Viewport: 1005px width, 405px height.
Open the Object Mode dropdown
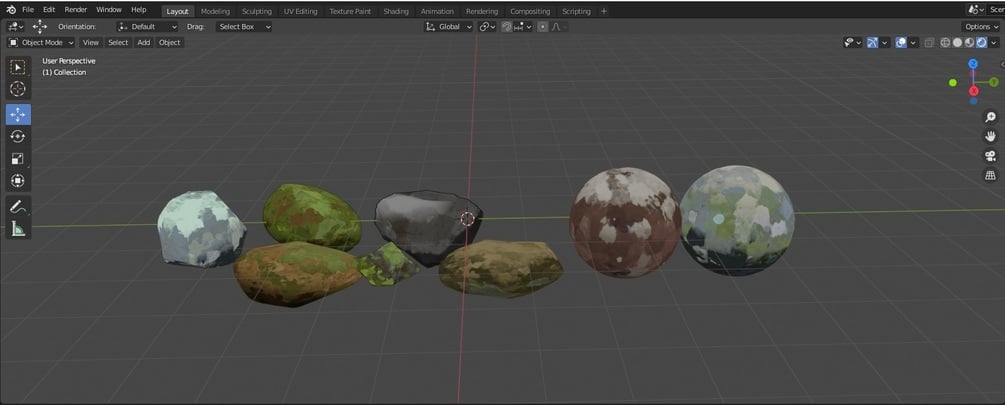click(41, 42)
